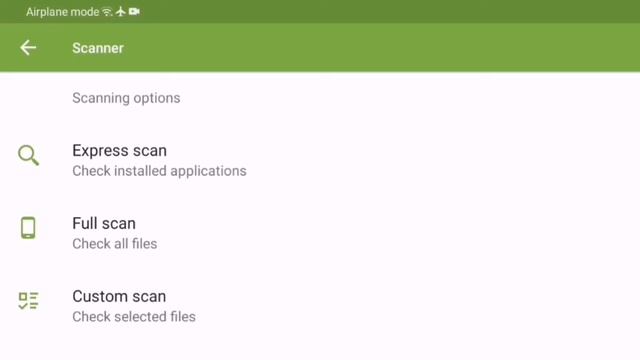
Task: Click the Express scan magnifier icon
Action: pos(29,156)
